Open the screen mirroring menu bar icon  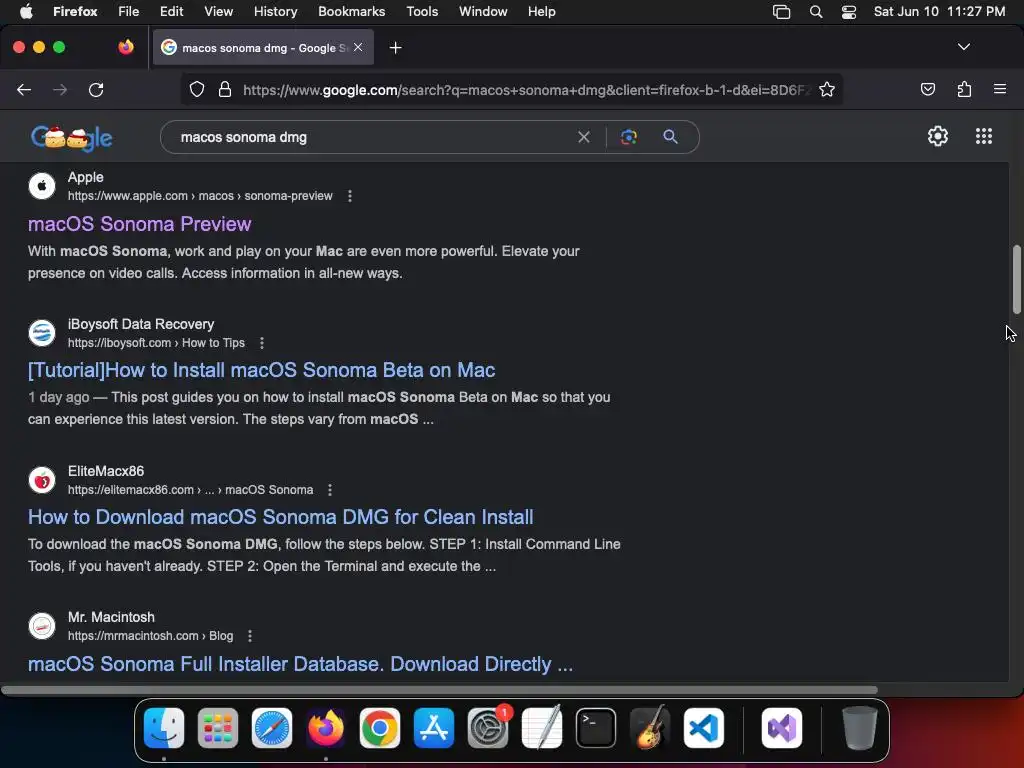pos(781,12)
